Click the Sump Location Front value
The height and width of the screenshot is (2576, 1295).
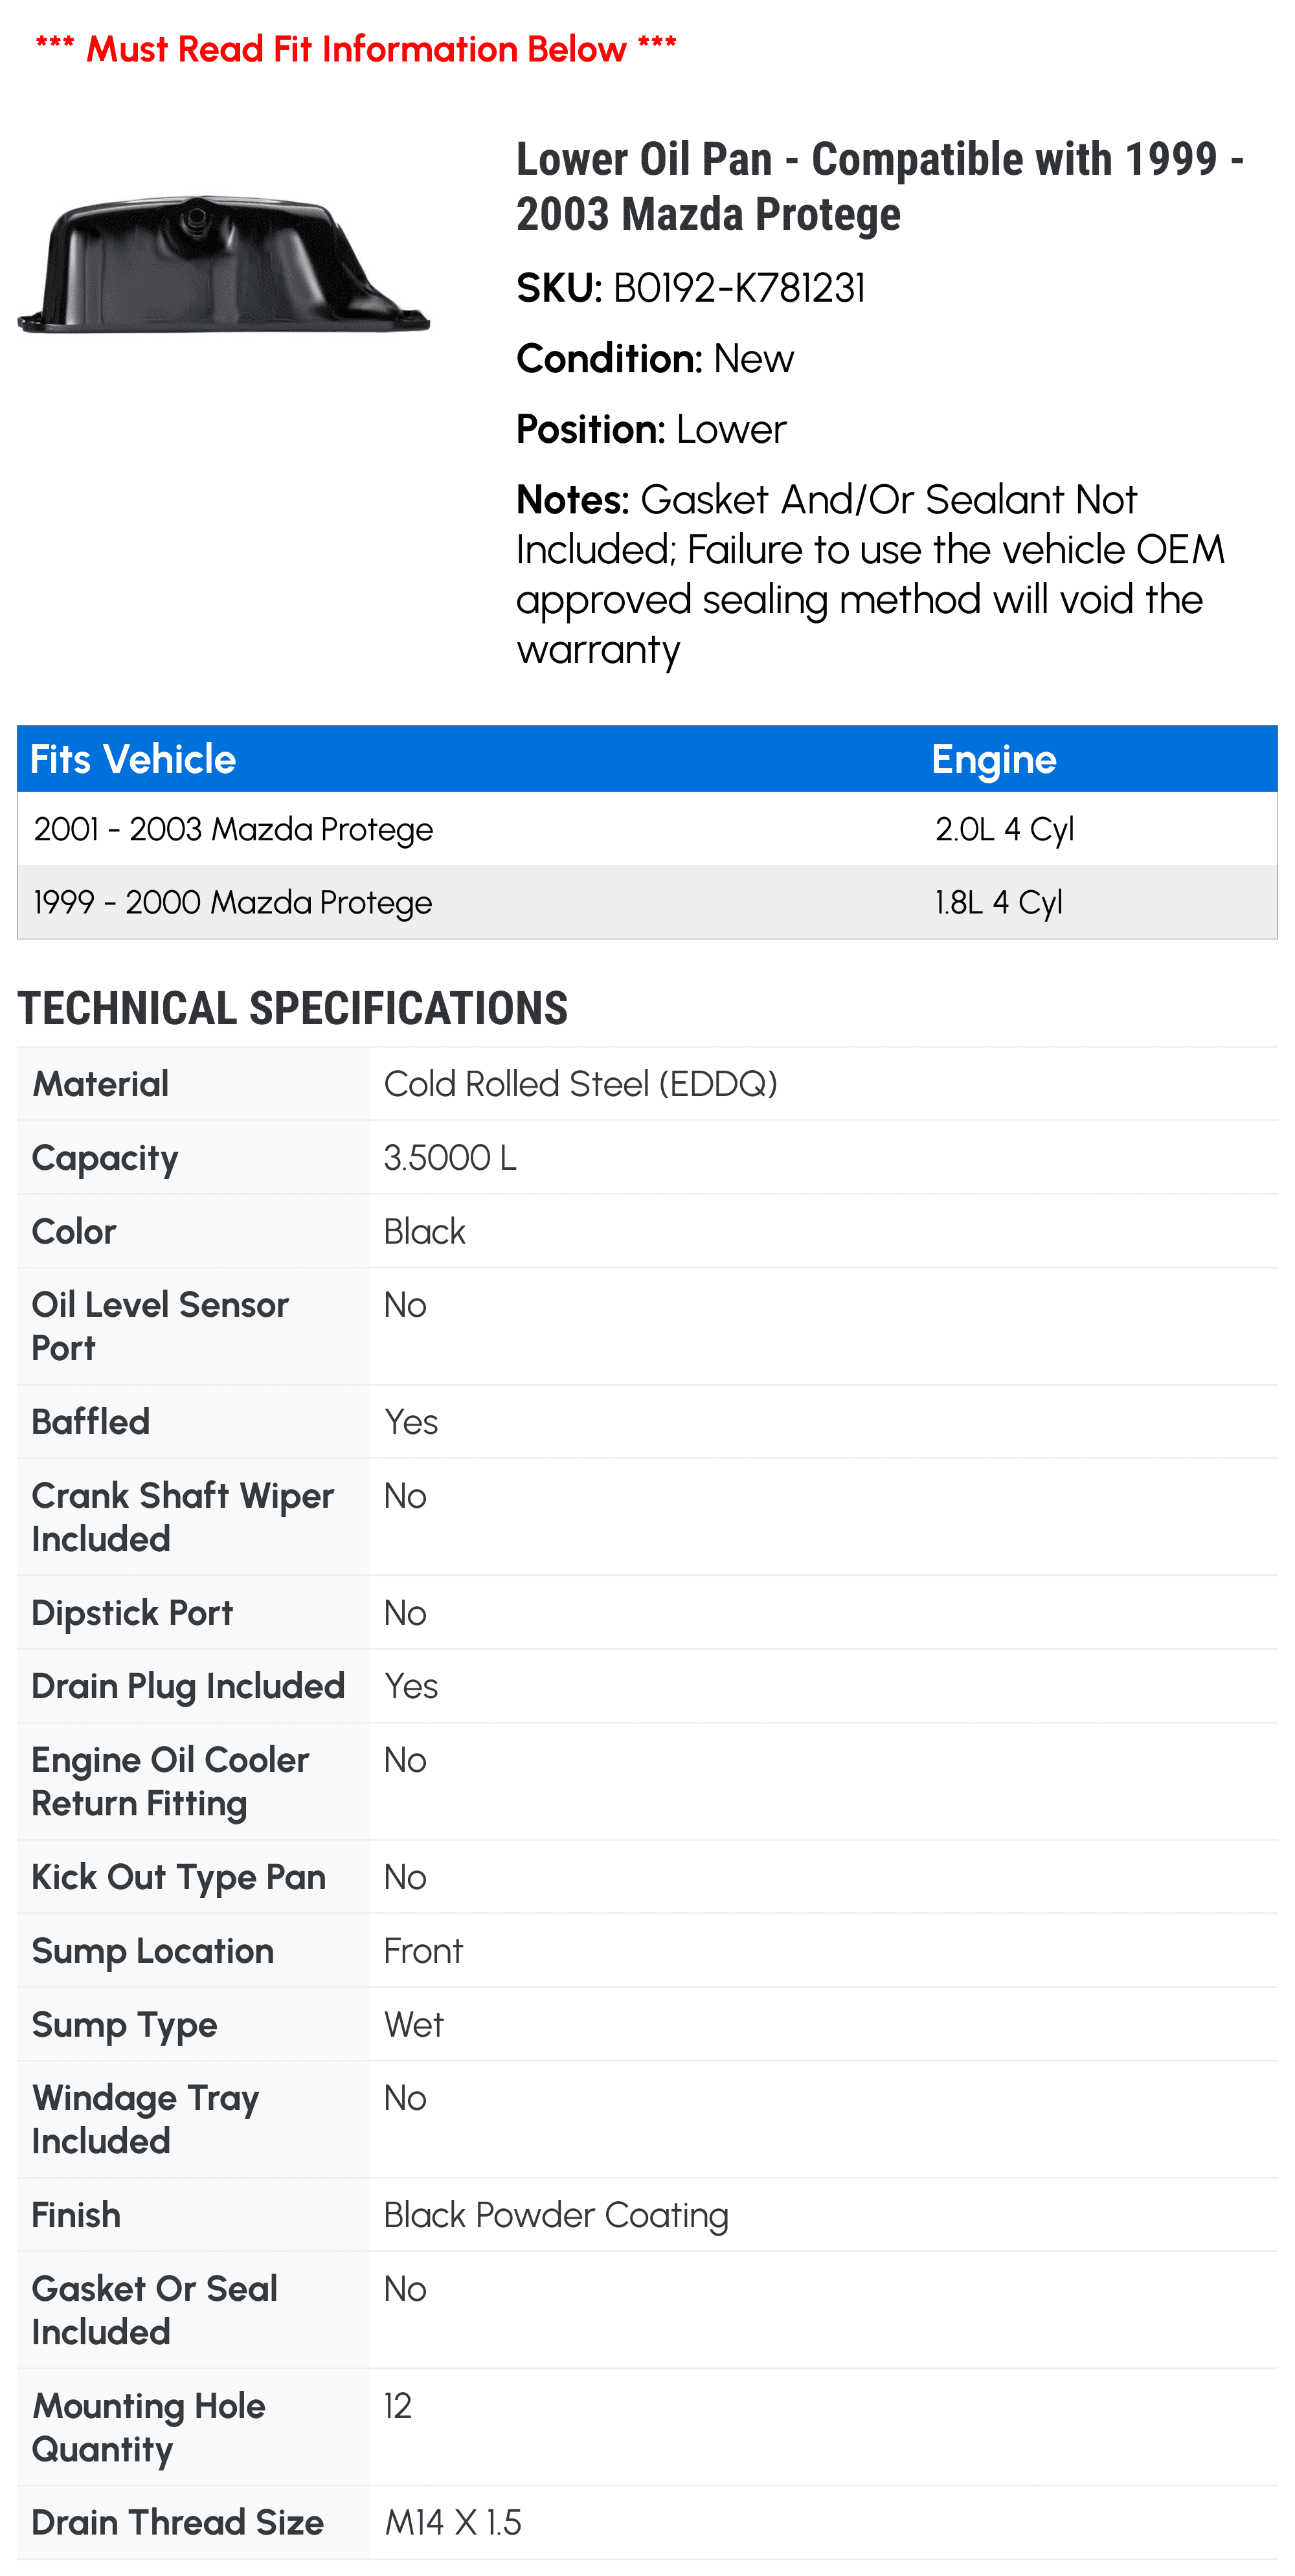point(423,1951)
